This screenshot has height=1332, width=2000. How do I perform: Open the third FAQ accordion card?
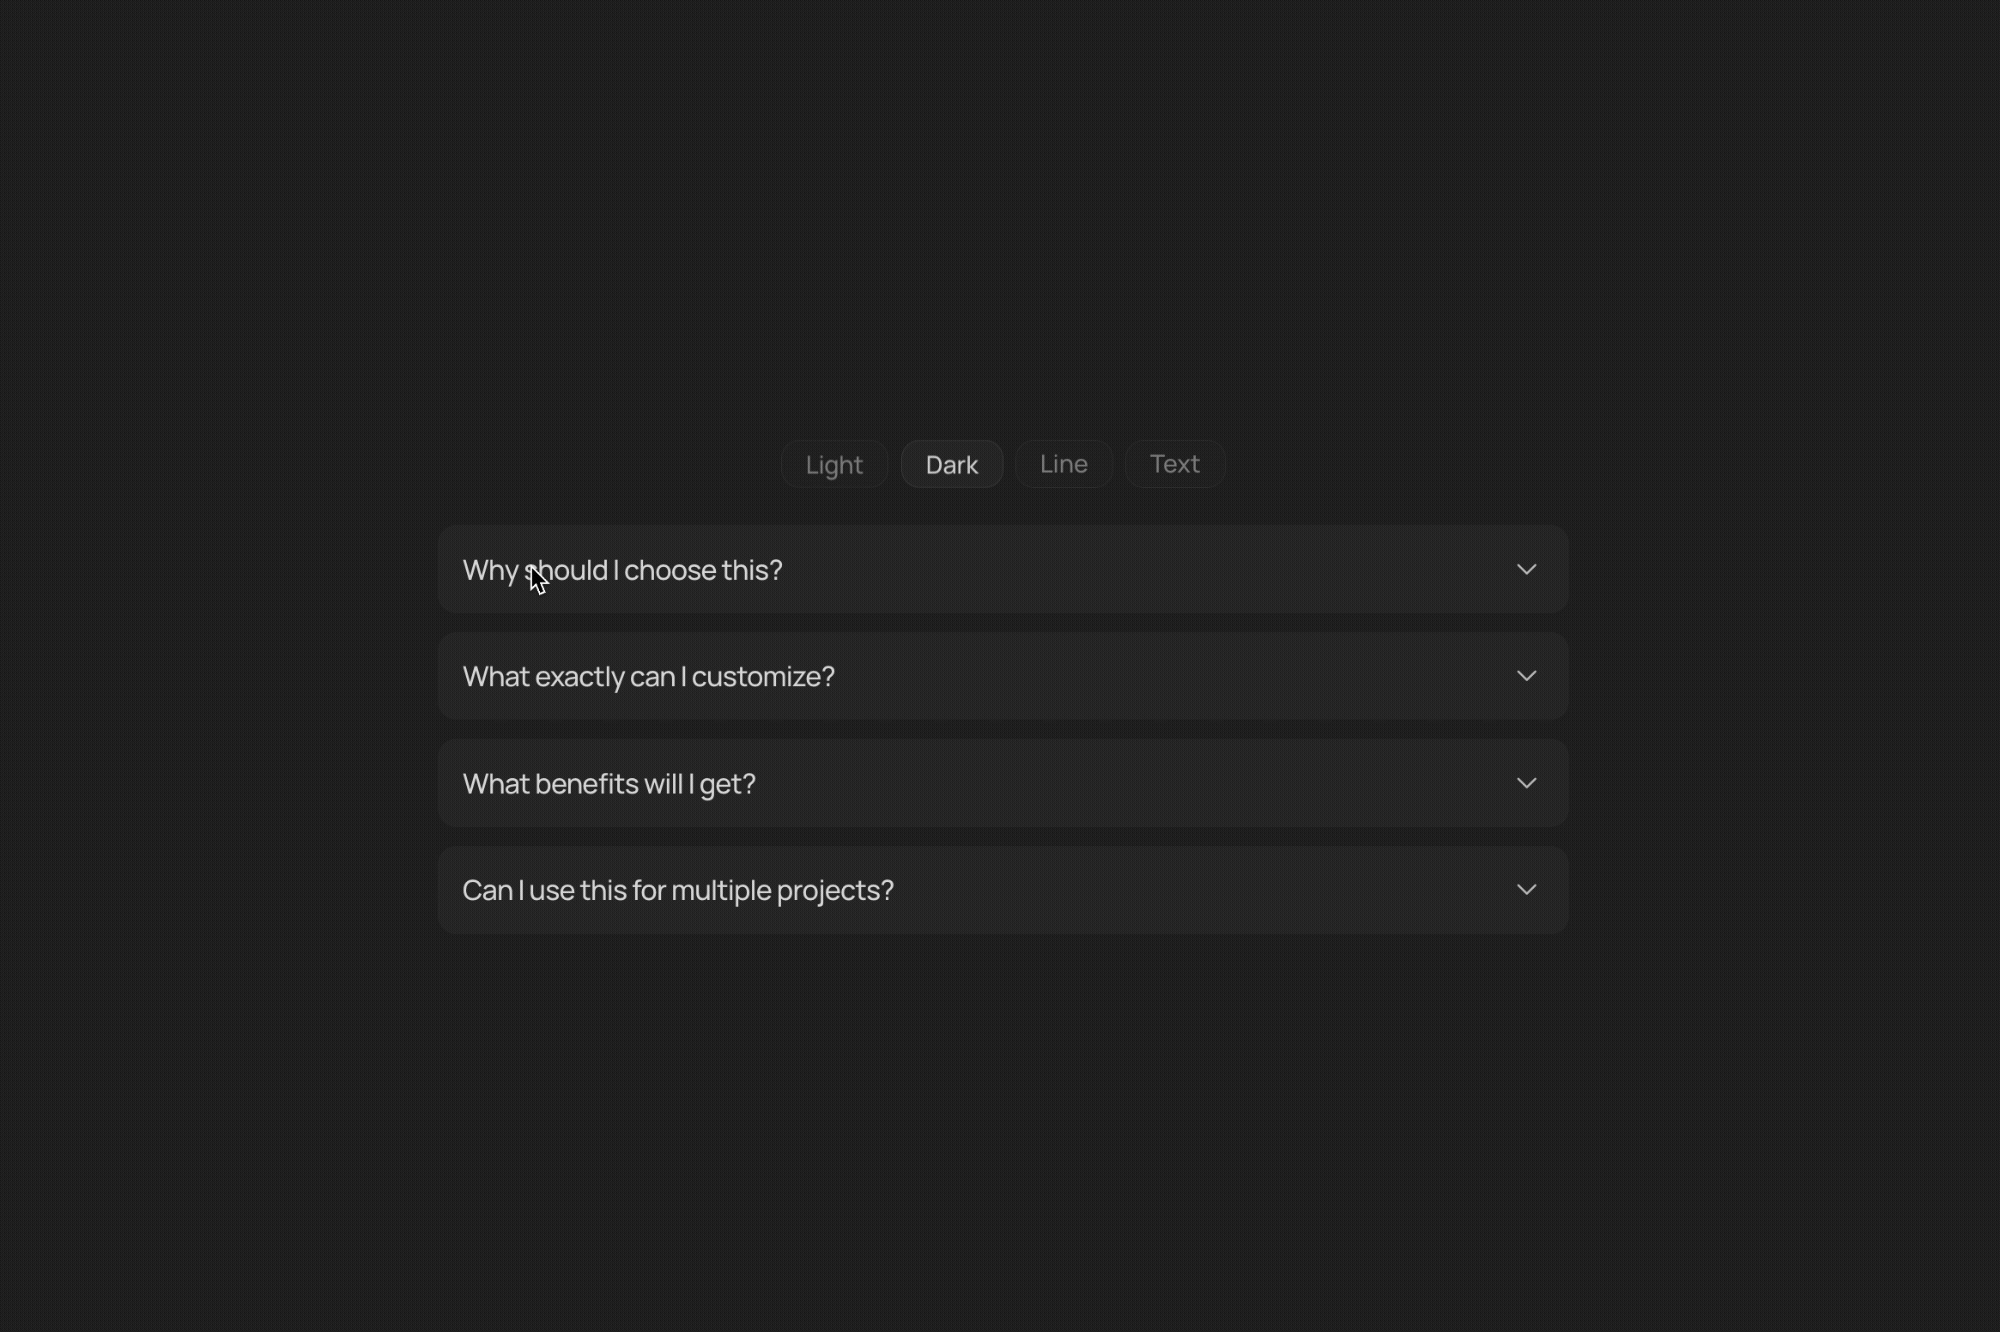(1100, 783)
